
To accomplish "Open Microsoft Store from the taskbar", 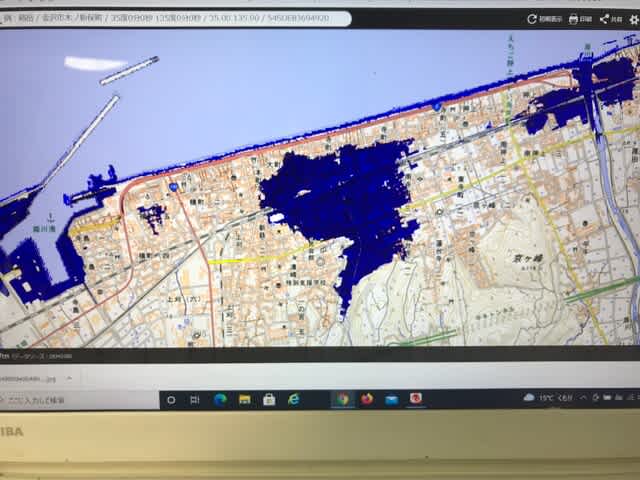I will (269, 400).
